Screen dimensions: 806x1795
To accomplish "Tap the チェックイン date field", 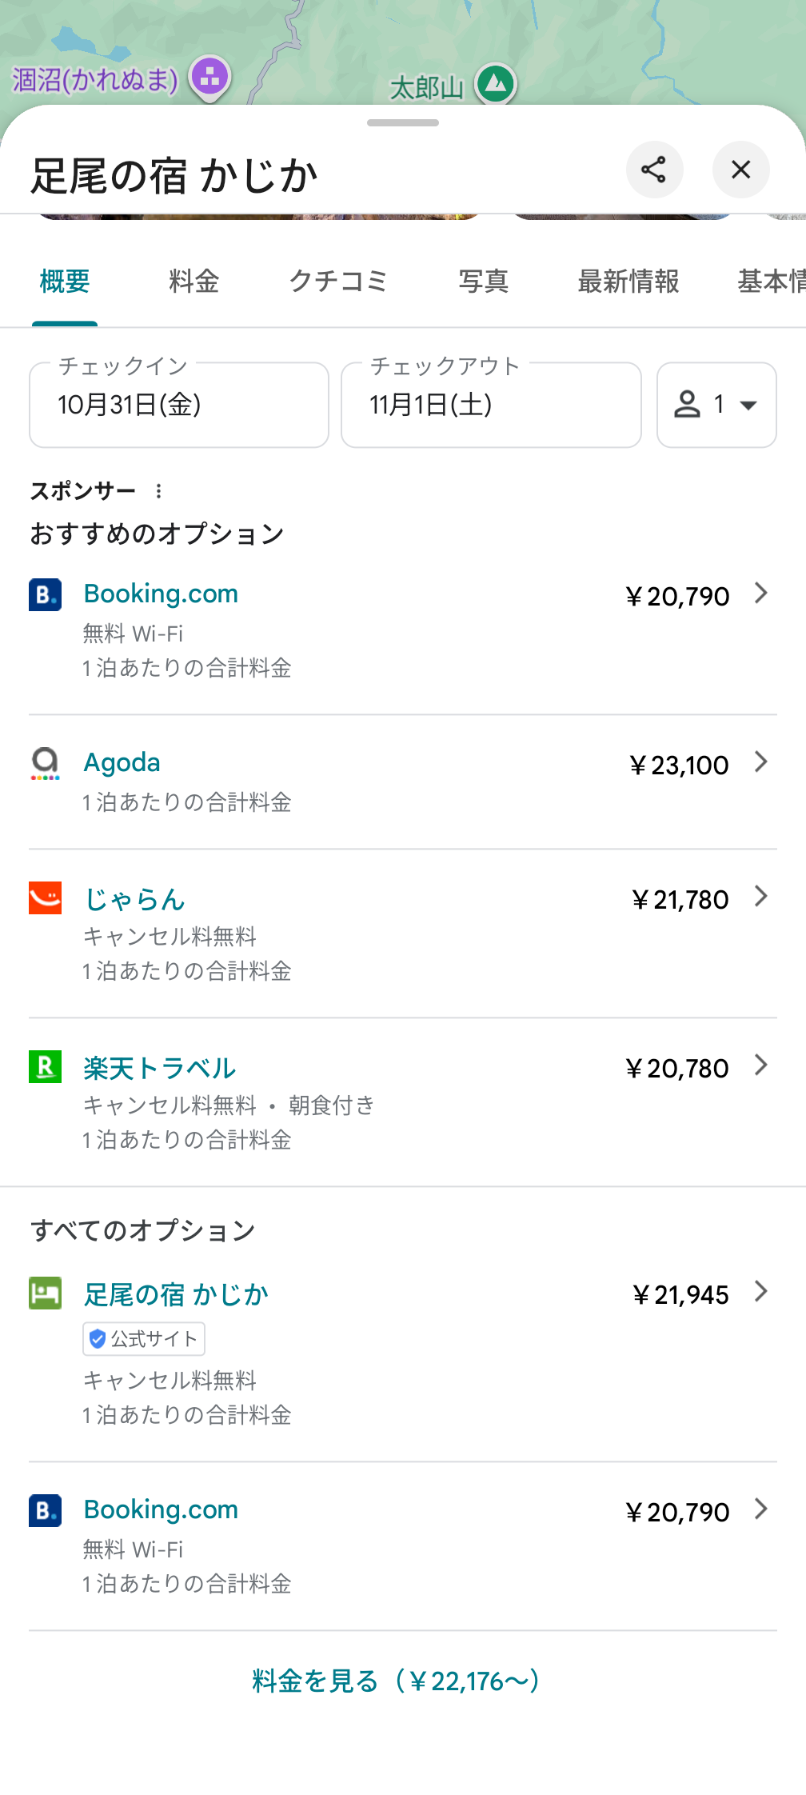I will click(179, 405).
